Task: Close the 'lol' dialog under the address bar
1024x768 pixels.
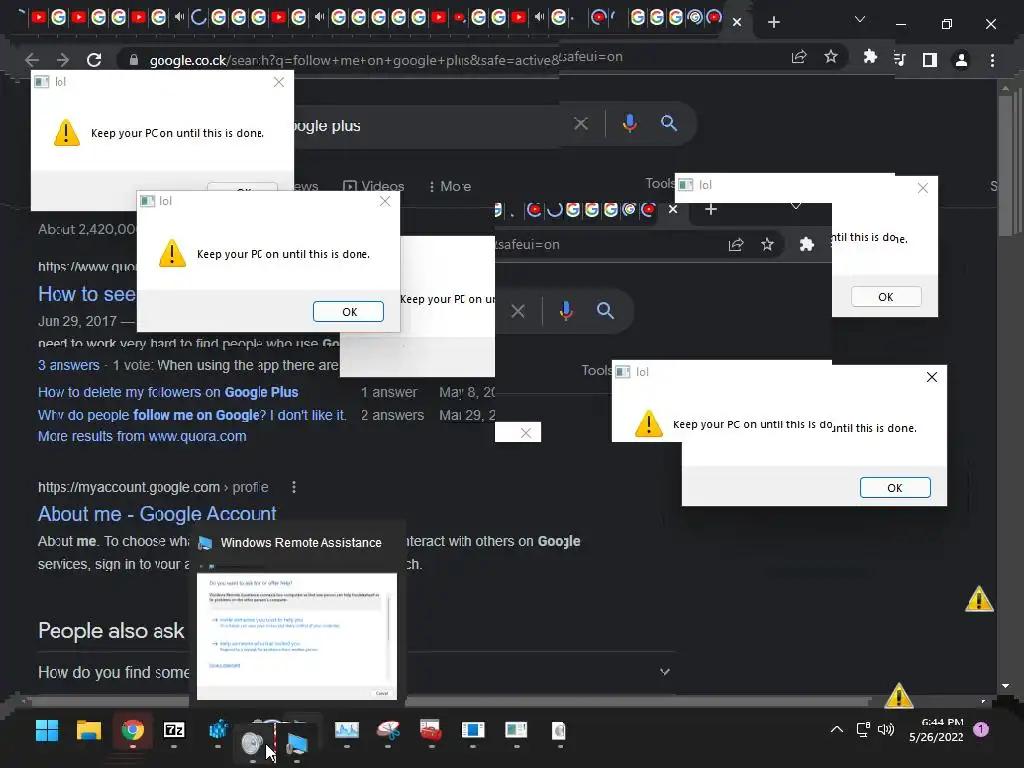Action: (x=279, y=82)
